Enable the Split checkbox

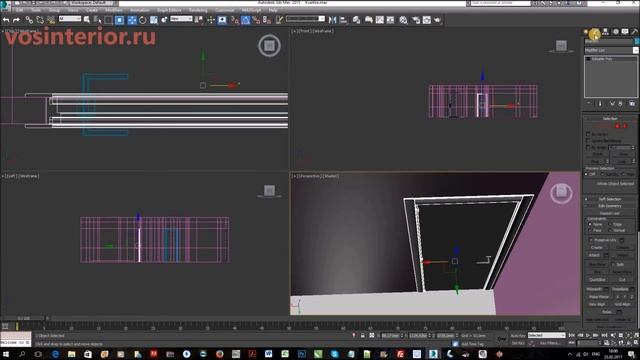click(613, 264)
